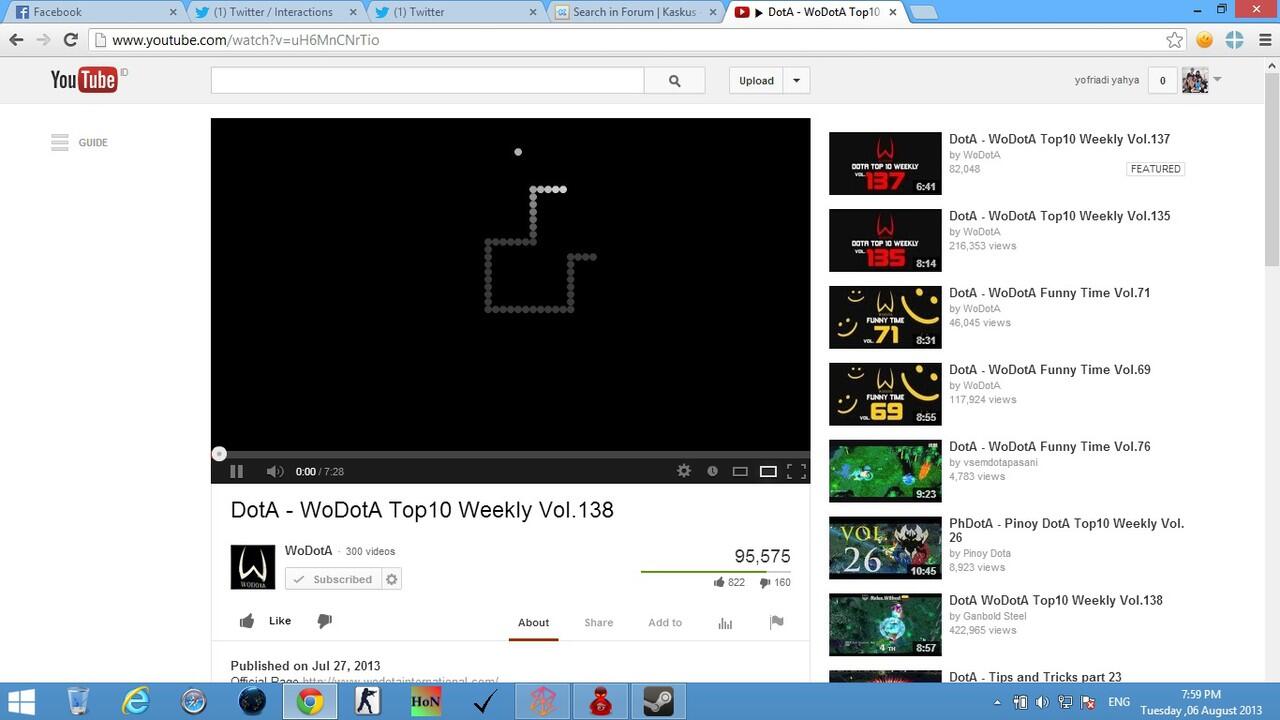Open the WoDotA channel avatar
The height and width of the screenshot is (720, 1280).
point(253,567)
